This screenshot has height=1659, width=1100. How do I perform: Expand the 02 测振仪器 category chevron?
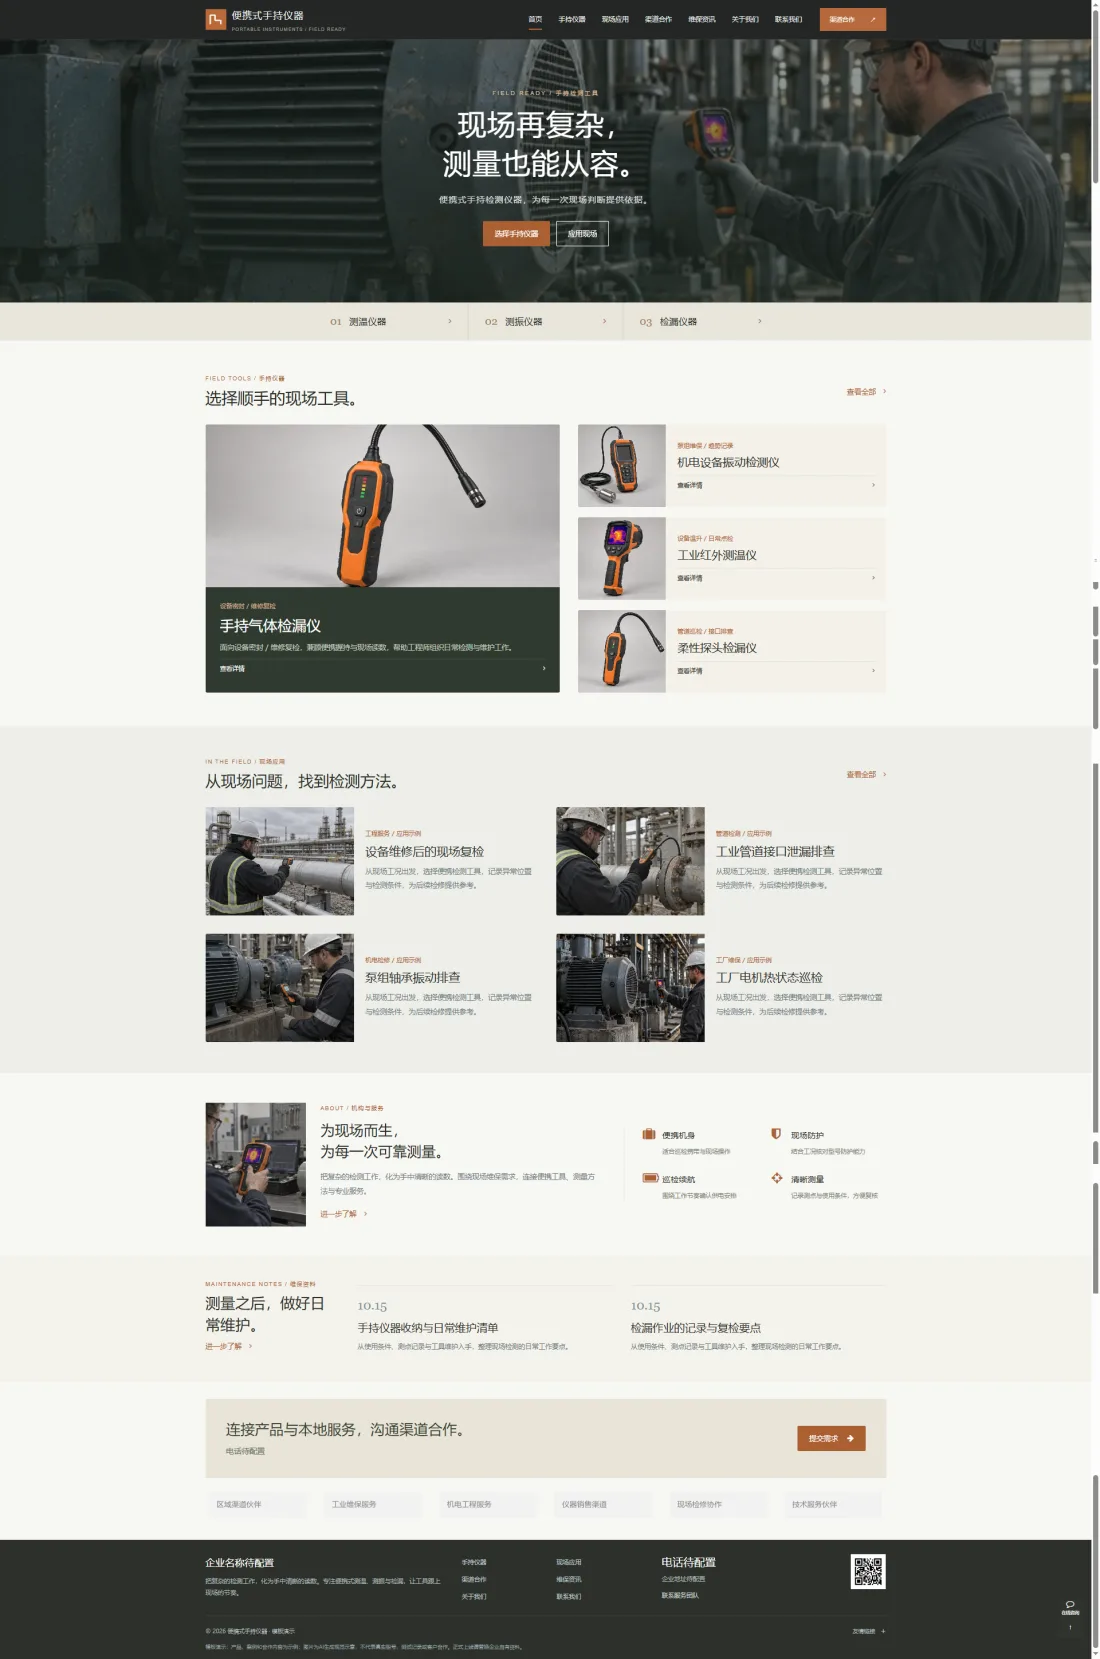pyautogui.click(x=604, y=321)
